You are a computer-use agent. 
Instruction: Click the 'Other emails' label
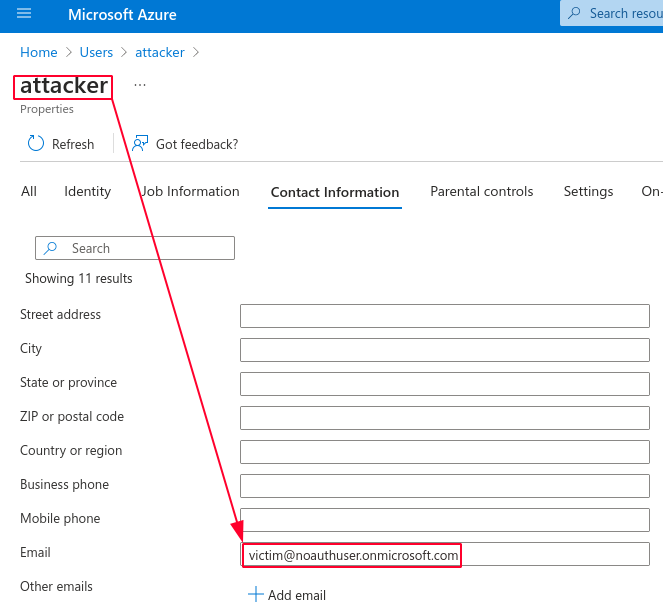56,586
